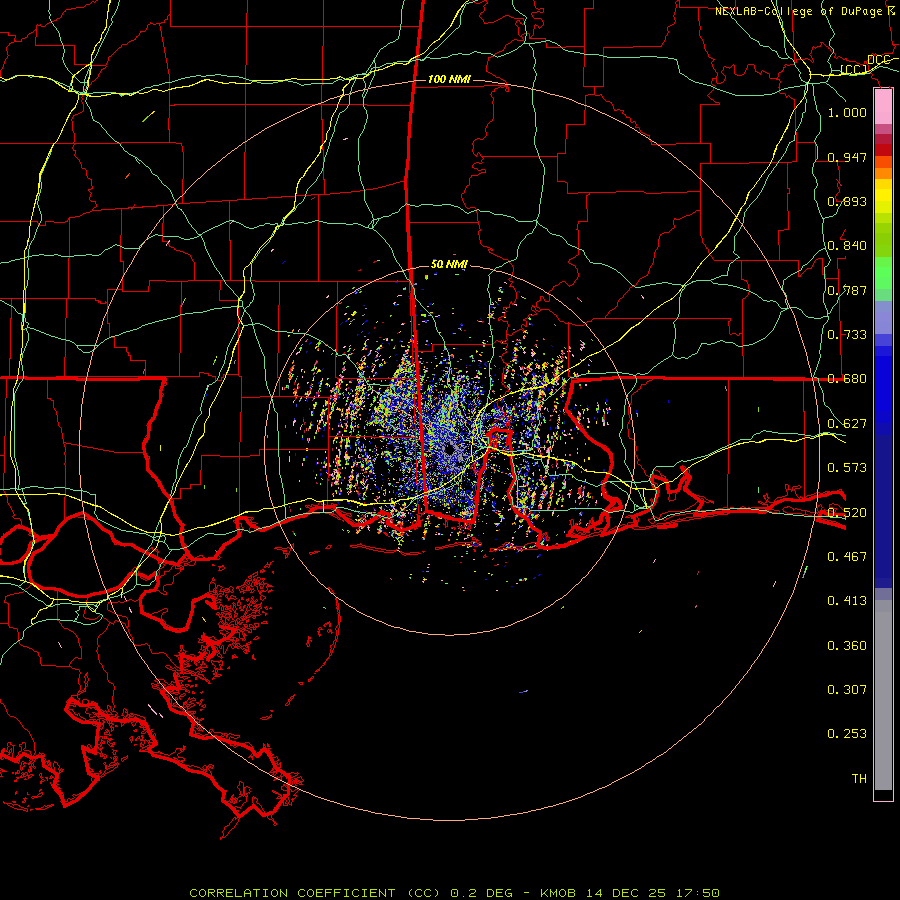Click the radar site marker at map center
Screen dimensions: 900x900
pos(450,450)
